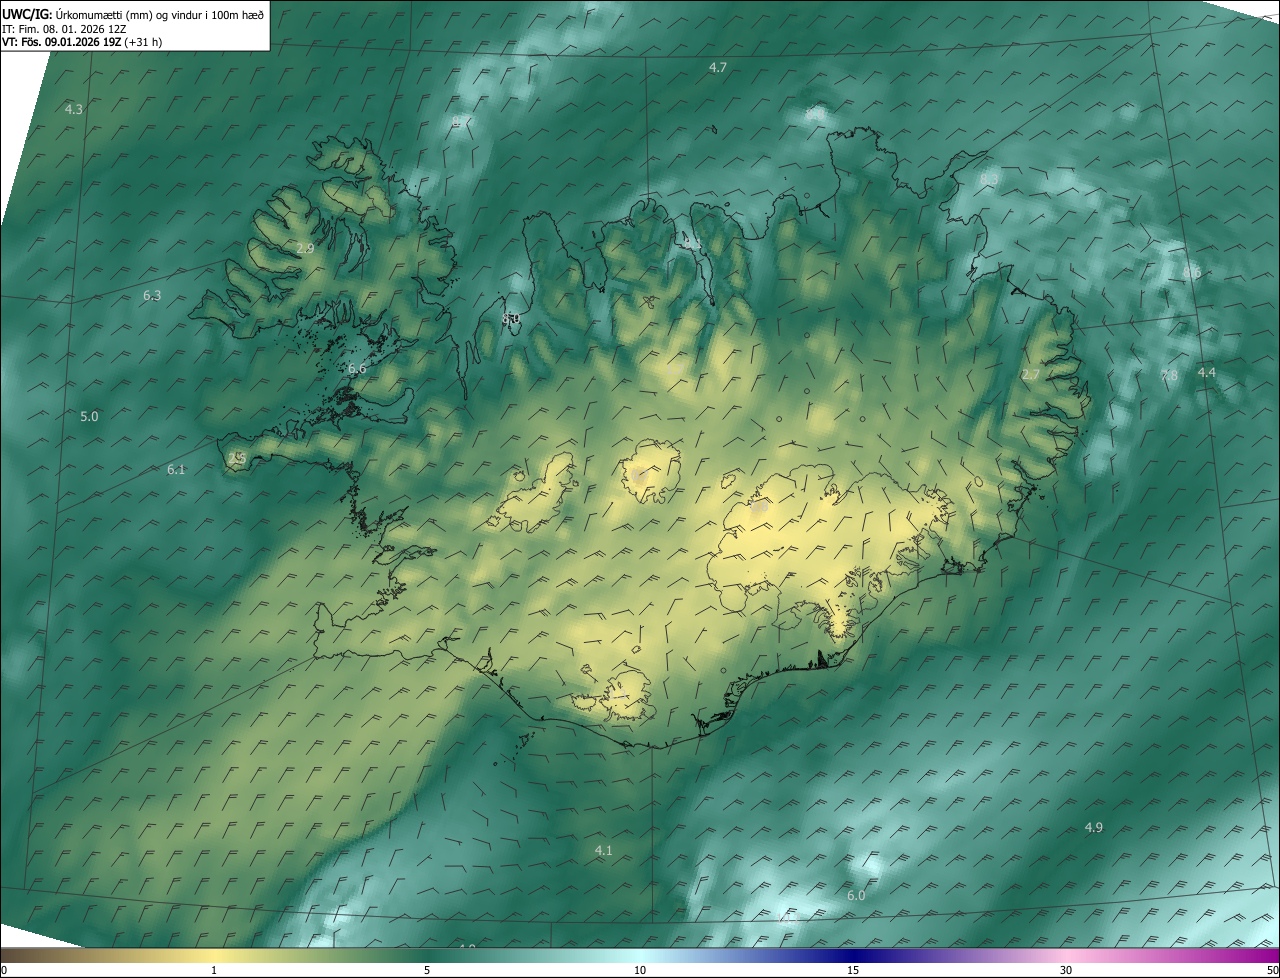This screenshot has height=978, width=1280.
Task: Click the 2.9 value on Westfjords
Action: tap(305, 248)
